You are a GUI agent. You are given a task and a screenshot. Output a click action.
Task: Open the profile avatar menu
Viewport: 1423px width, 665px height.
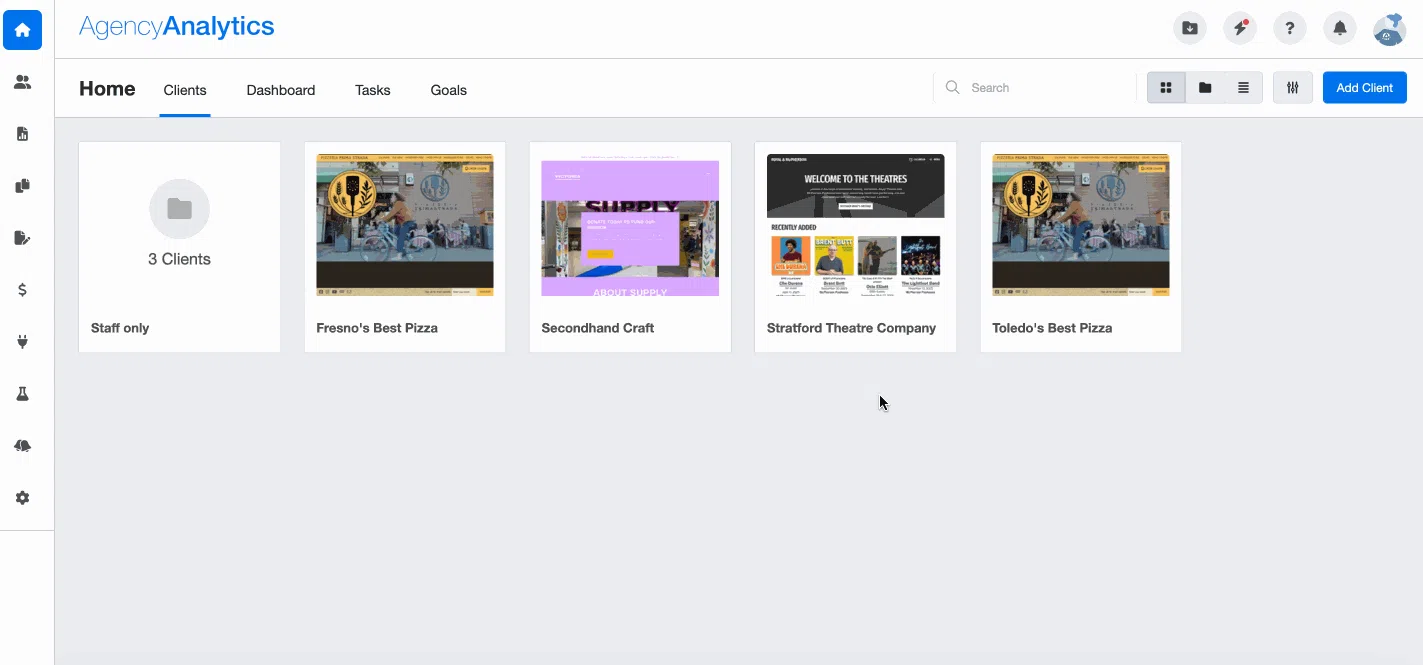[1389, 29]
